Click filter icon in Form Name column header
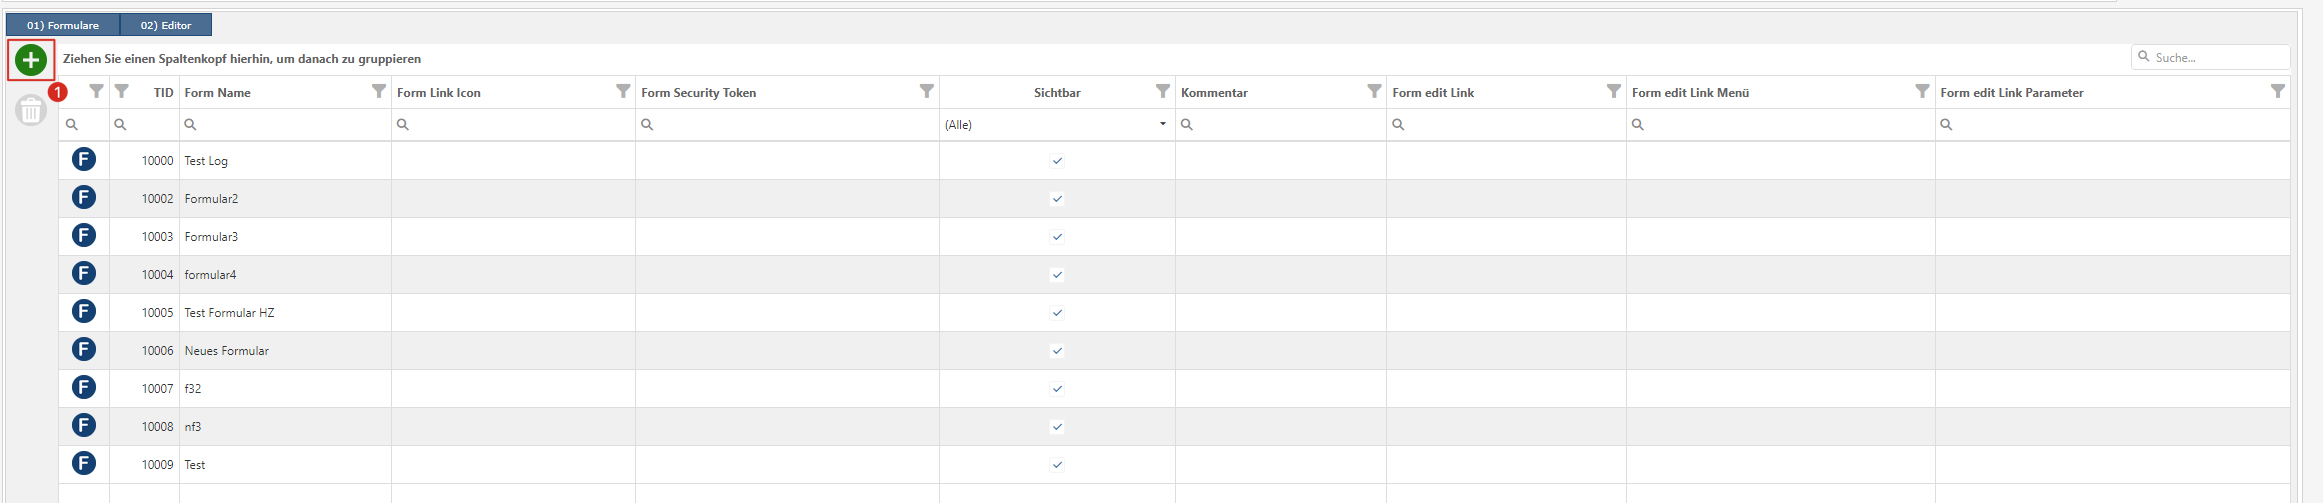The height and width of the screenshot is (503, 2323). click(379, 91)
